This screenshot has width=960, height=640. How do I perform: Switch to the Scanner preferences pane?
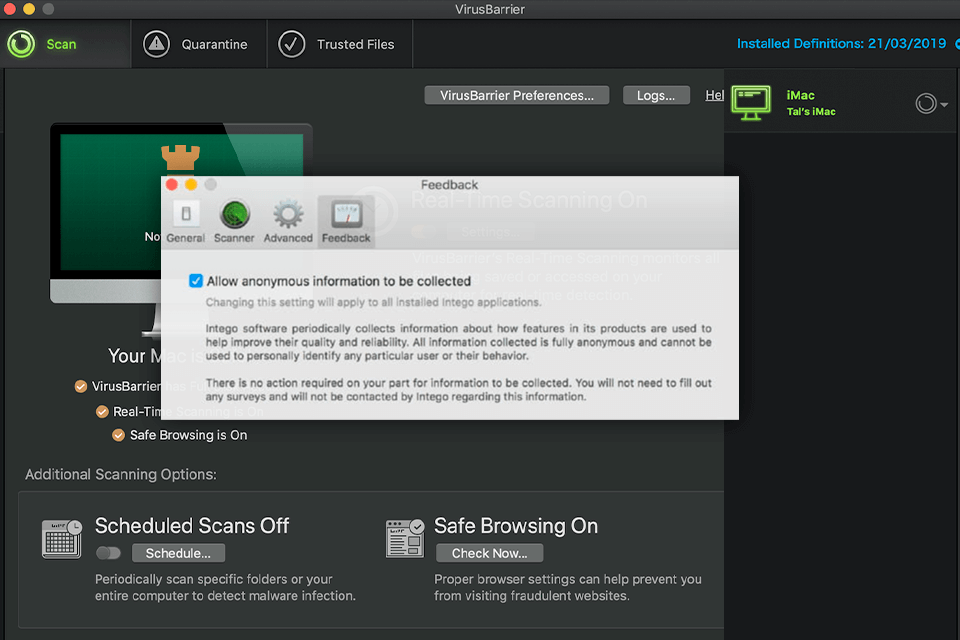click(234, 221)
